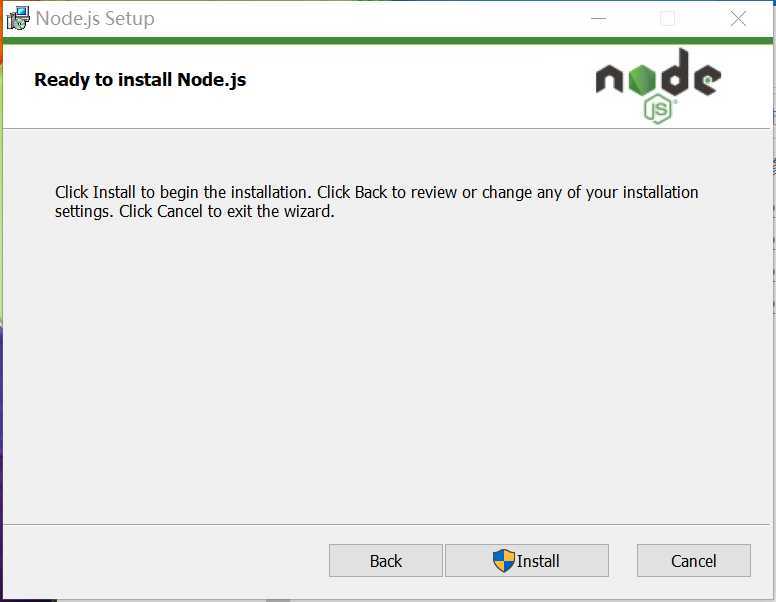Start installation with the Install button
Image resolution: width=776 pixels, height=602 pixels.
[x=527, y=560]
